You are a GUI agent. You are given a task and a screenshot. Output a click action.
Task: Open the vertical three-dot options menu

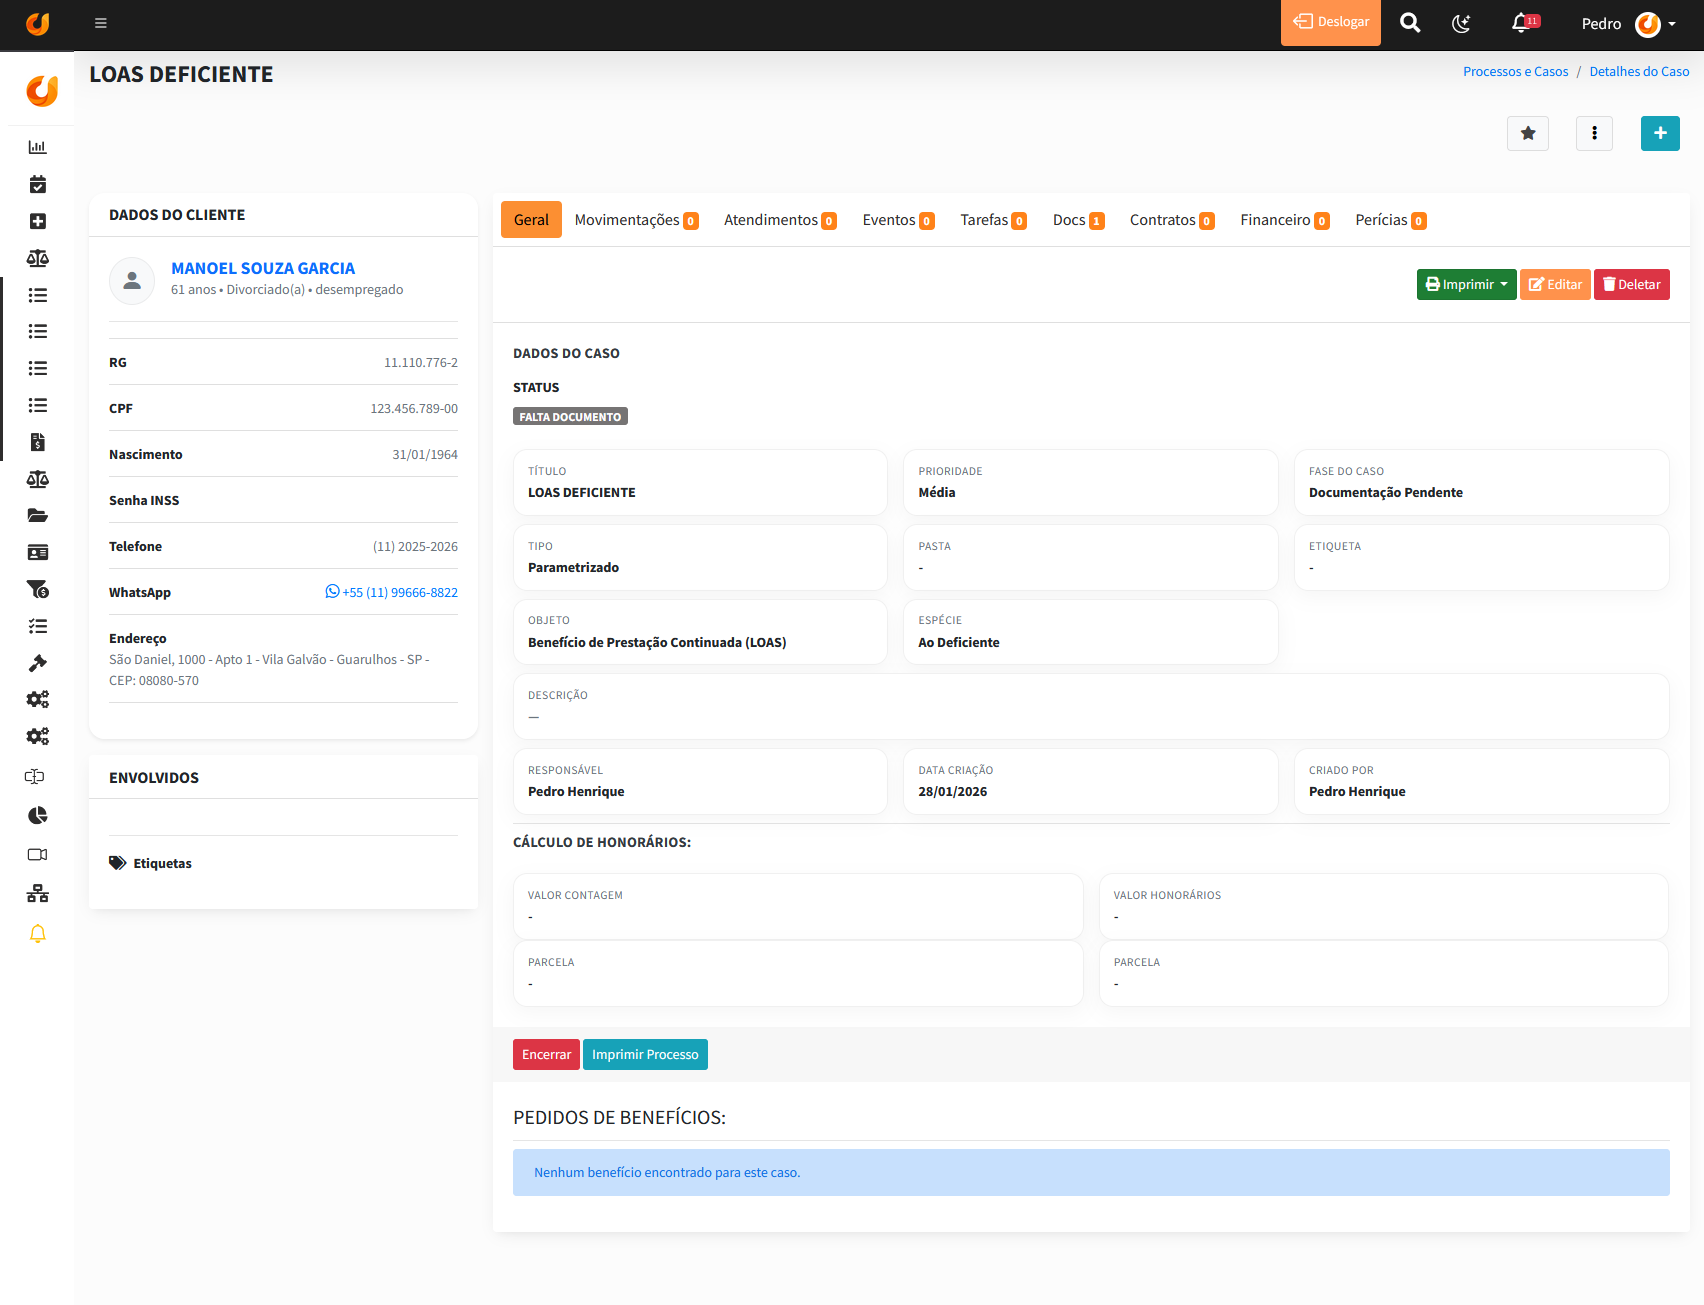point(1594,133)
